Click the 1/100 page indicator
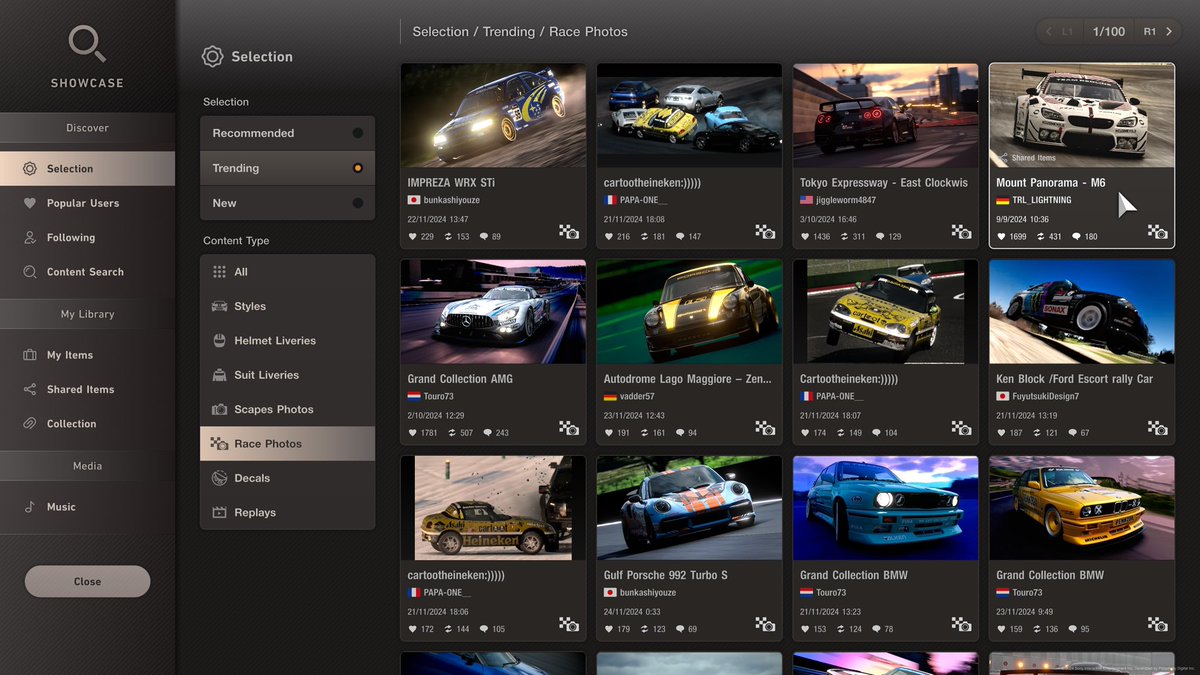1200x675 pixels. (1109, 32)
